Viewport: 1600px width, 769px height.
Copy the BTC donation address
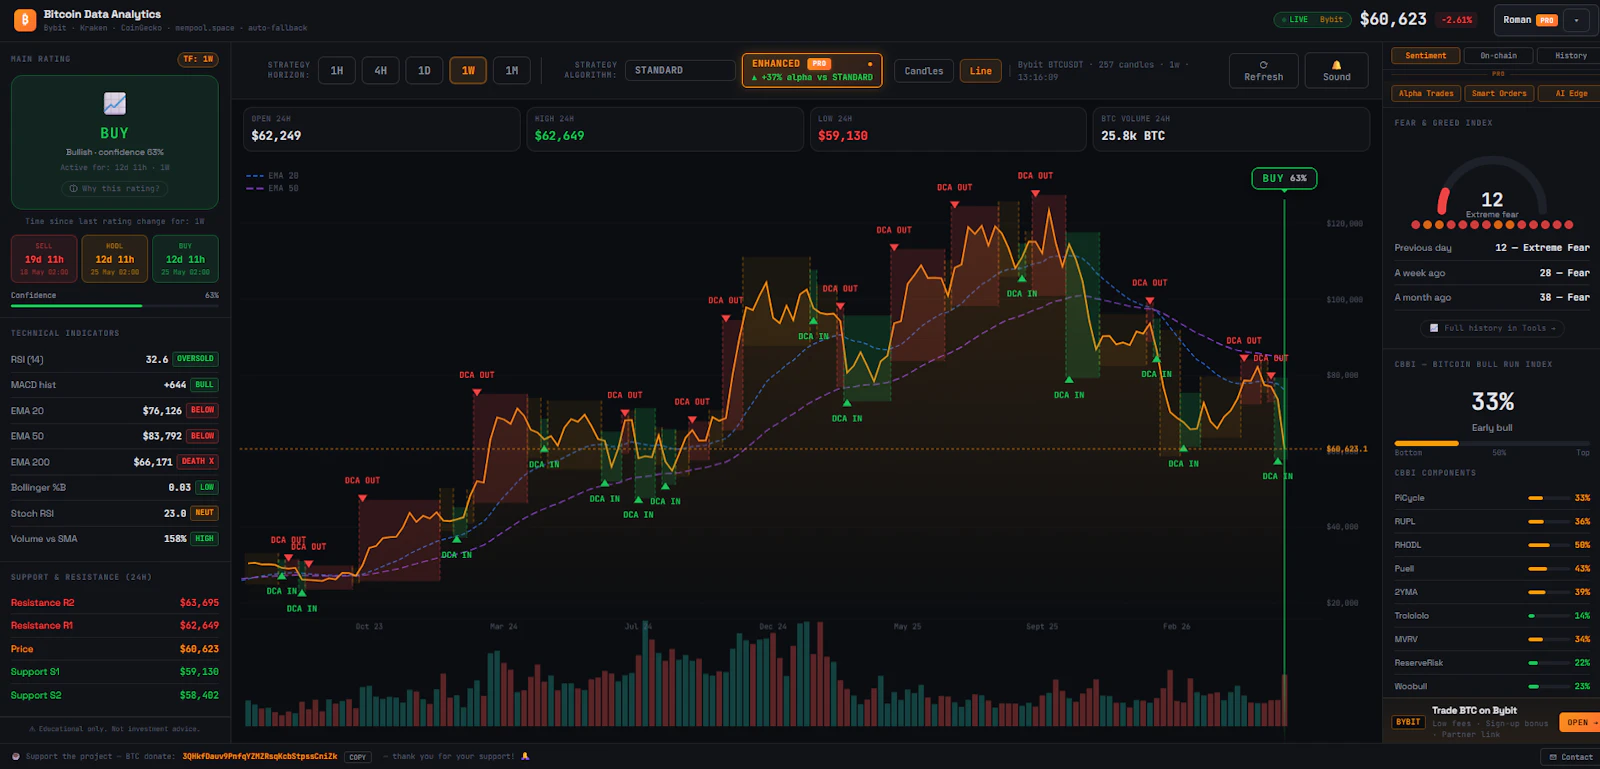357,757
